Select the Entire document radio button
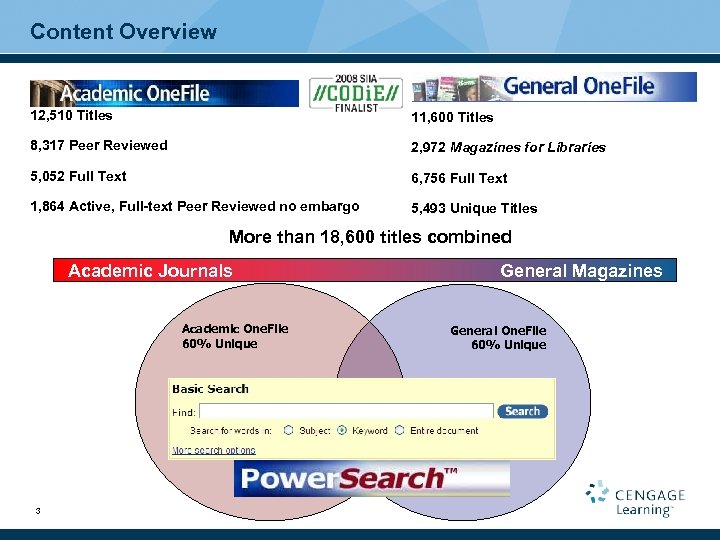 click(399, 430)
